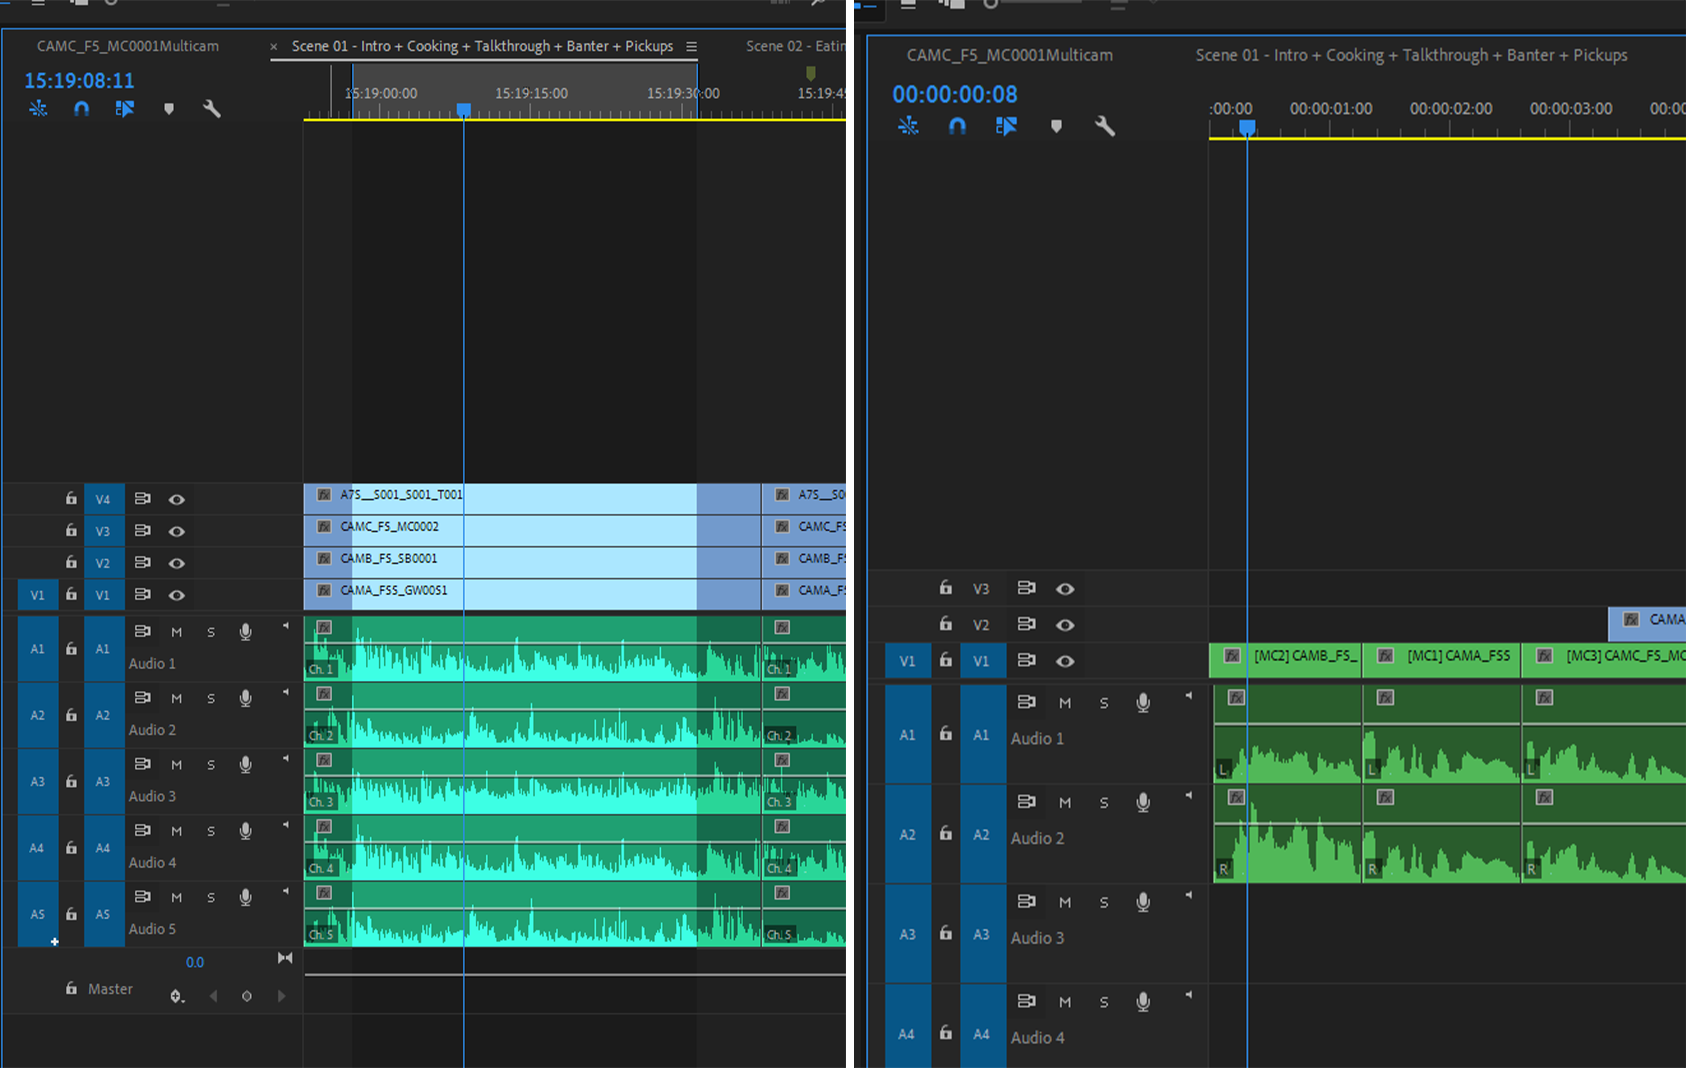
Task: Mute the Audio 3 track
Action: pyautogui.click(x=177, y=764)
